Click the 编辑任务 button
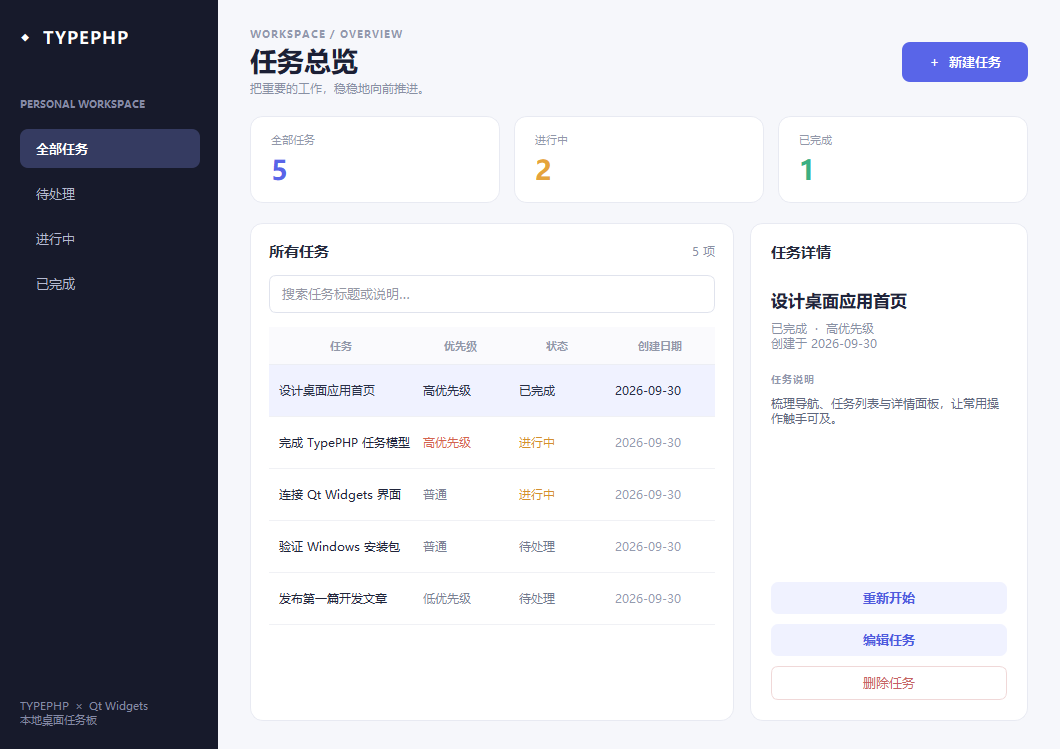1060x749 pixels. 888,640
